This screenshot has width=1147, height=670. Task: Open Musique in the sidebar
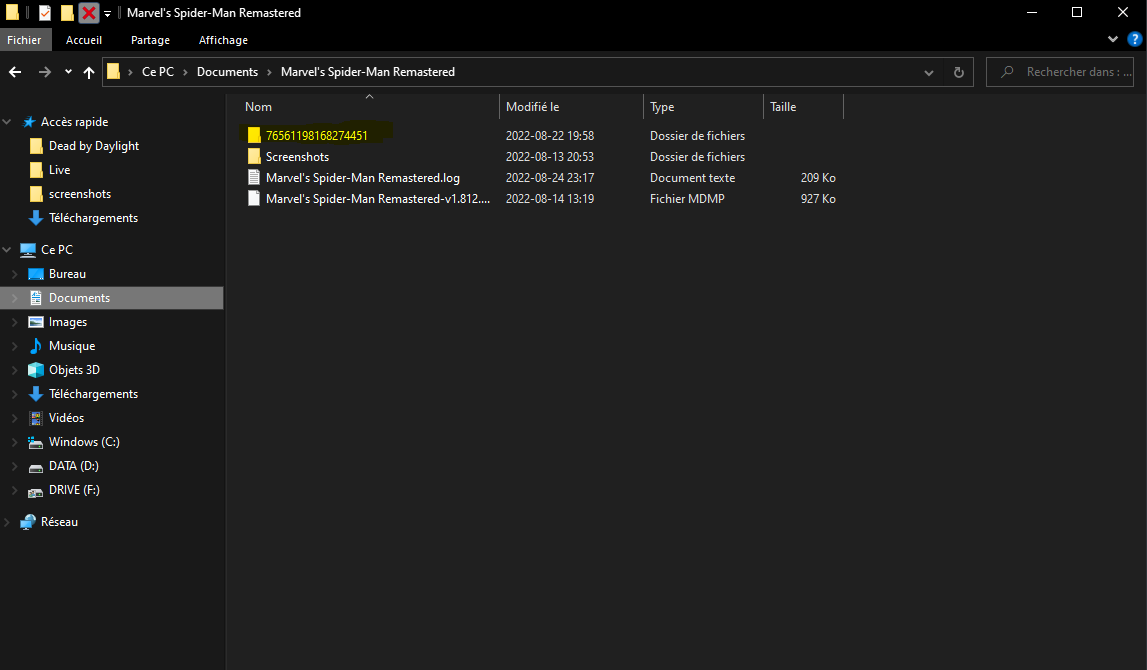pos(72,346)
